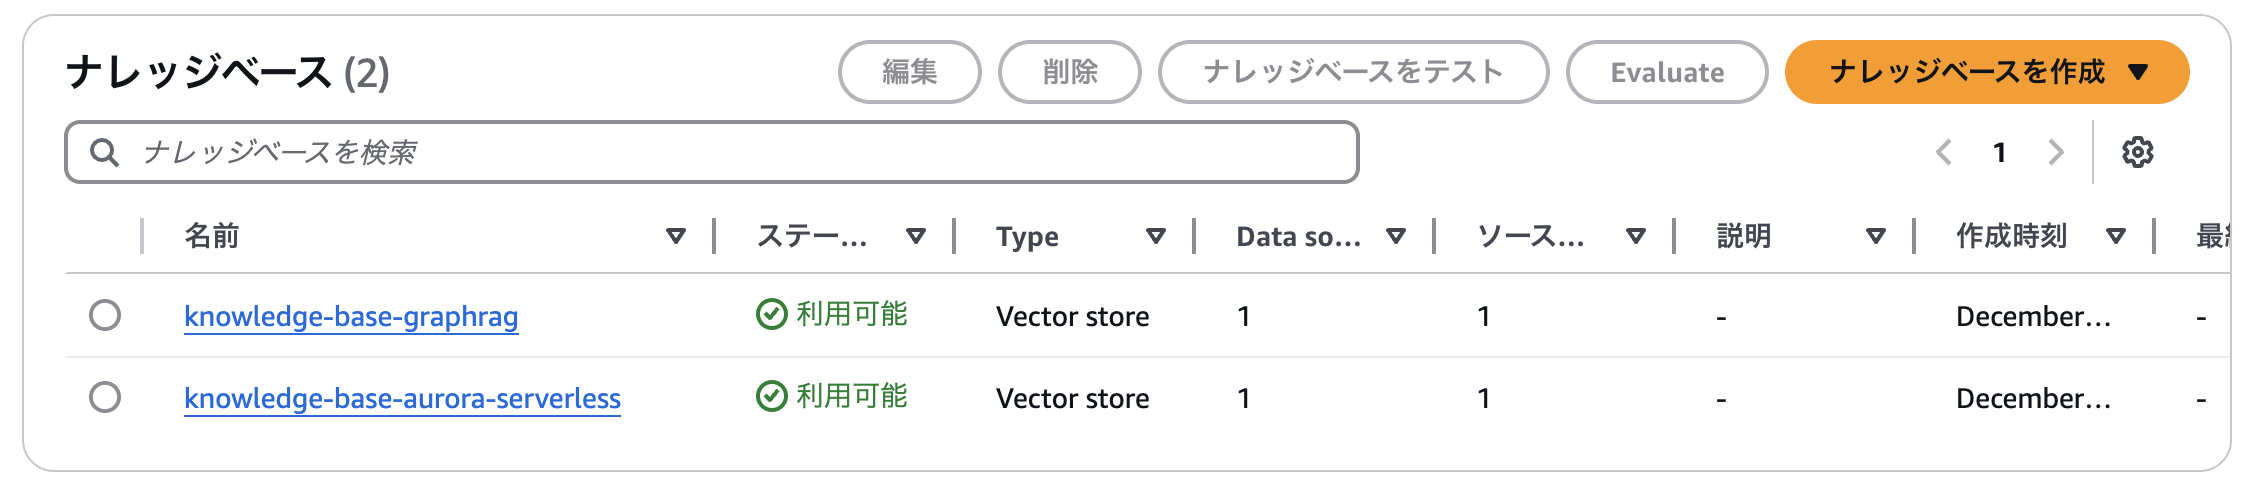Click the 削除 button
2248x486 pixels.
coord(1069,72)
